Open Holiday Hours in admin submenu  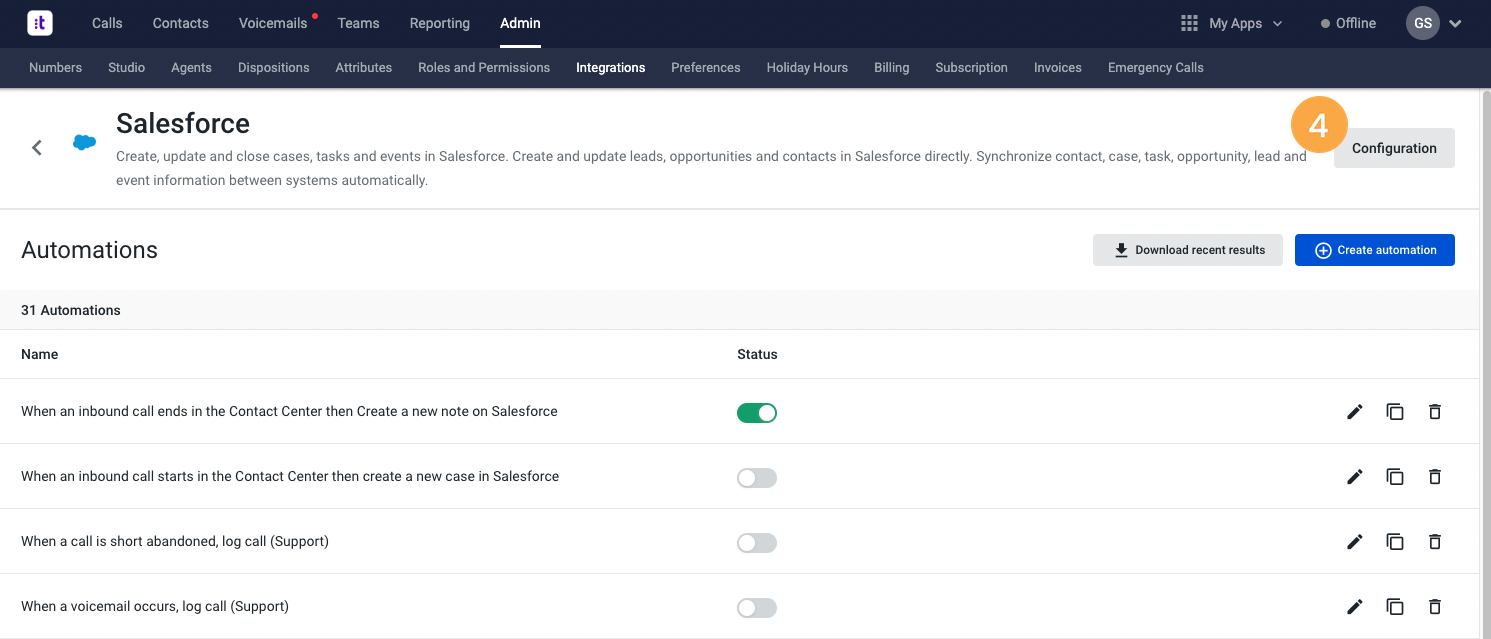point(807,68)
